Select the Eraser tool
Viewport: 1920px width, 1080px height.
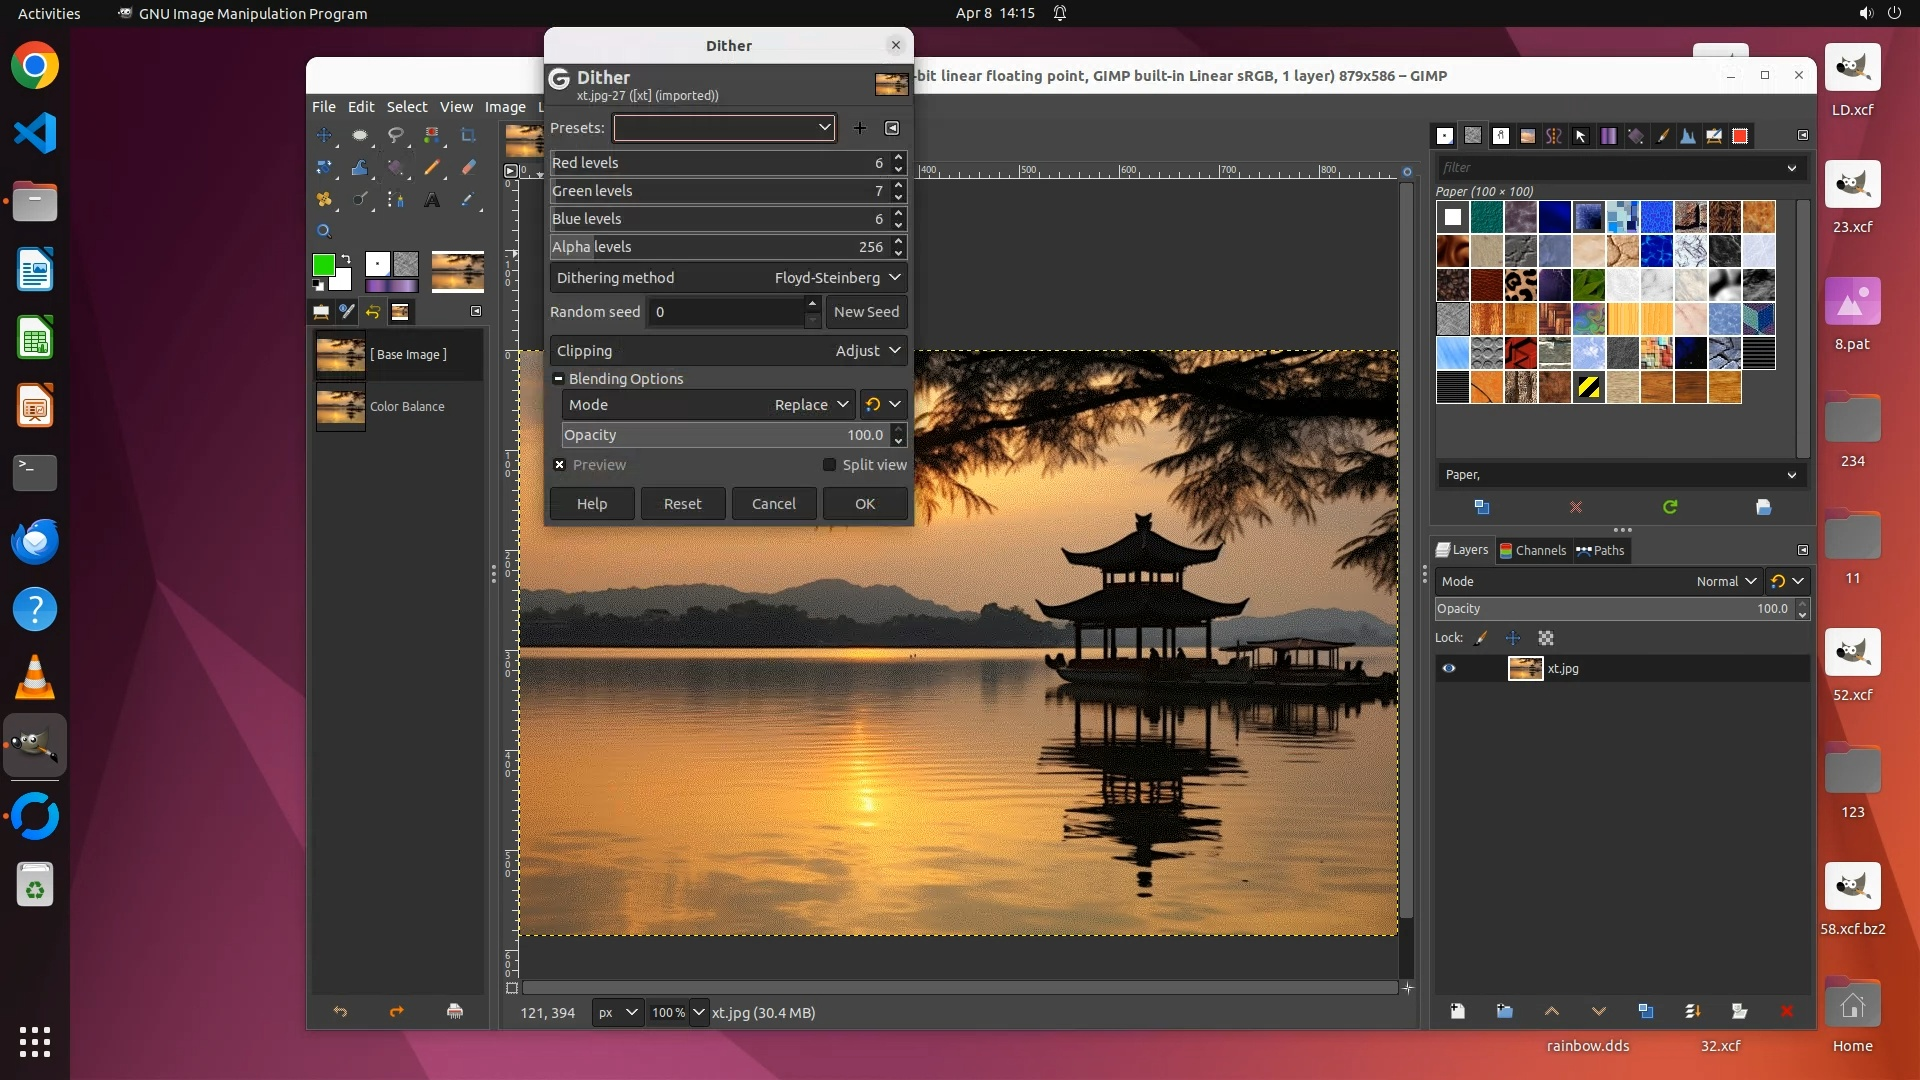[468, 168]
